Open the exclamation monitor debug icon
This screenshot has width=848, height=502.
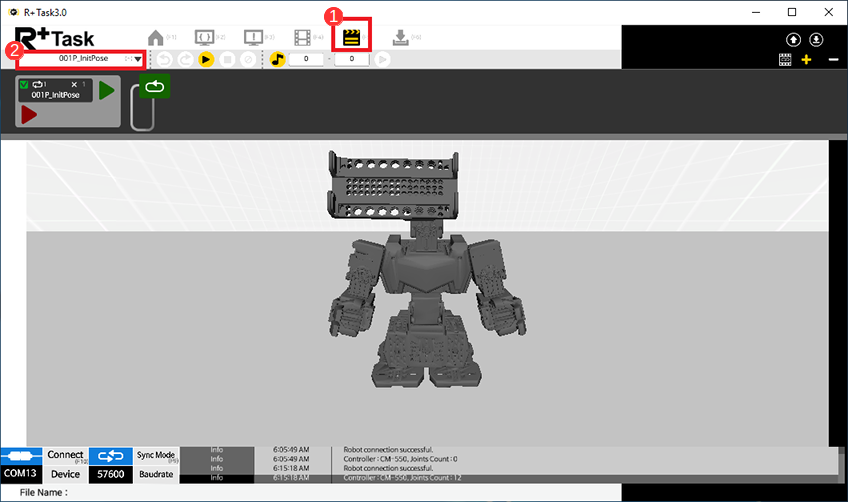click(254, 37)
